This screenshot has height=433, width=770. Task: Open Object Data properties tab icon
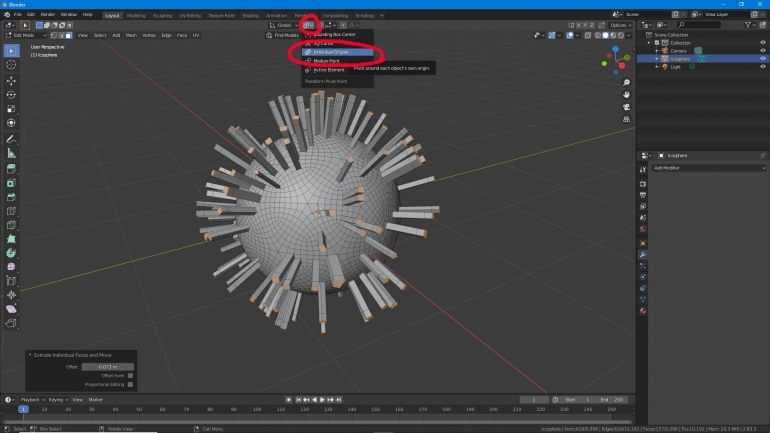643,299
